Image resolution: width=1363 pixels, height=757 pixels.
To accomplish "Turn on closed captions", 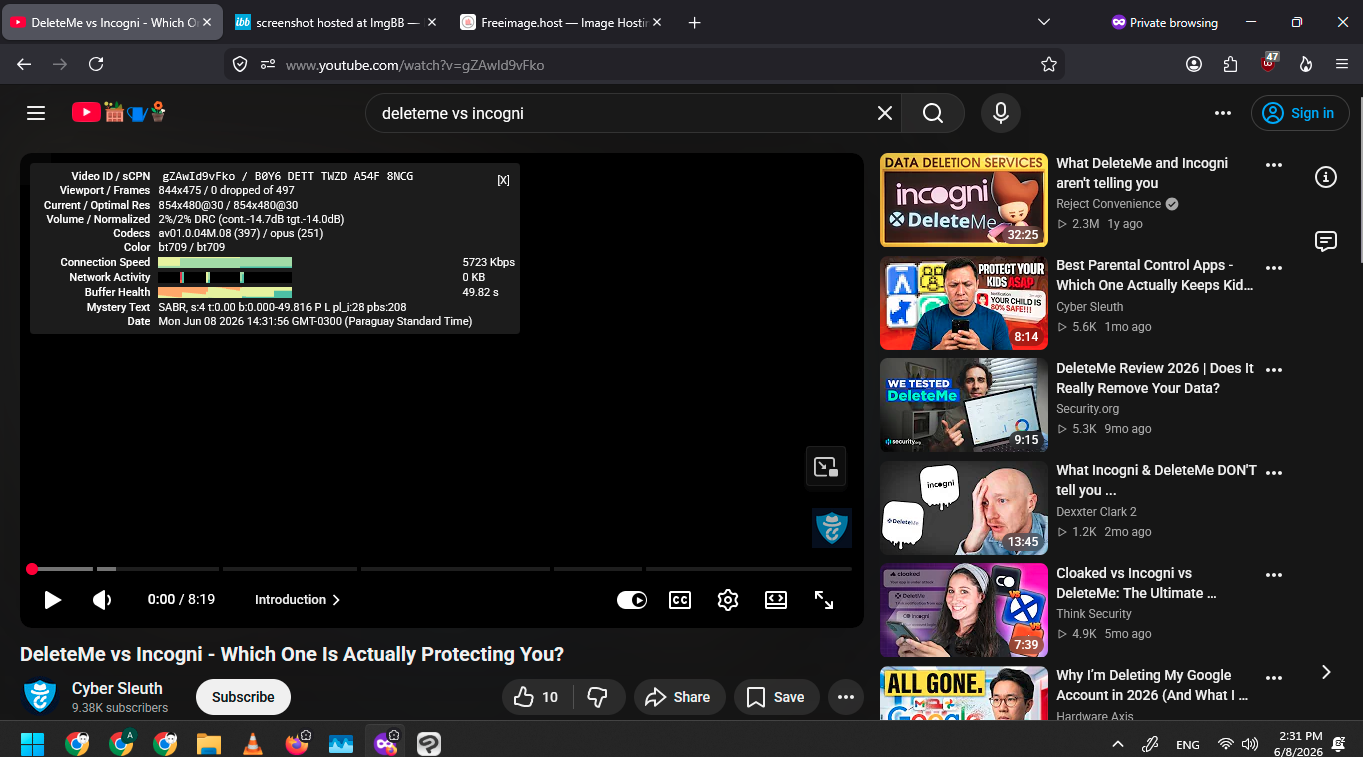I will click(x=680, y=600).
